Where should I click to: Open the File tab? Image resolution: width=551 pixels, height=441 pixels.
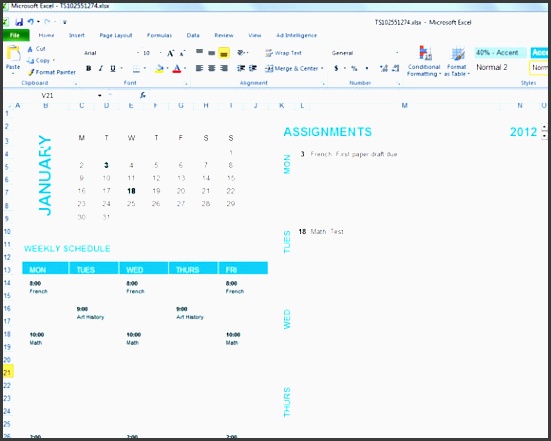[15, 35]
